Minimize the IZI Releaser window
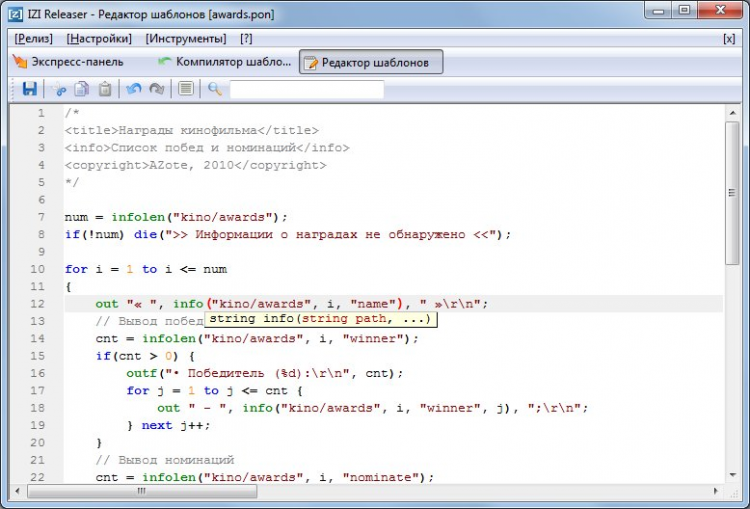Screen dimensions: 750x509 [658, 10]
